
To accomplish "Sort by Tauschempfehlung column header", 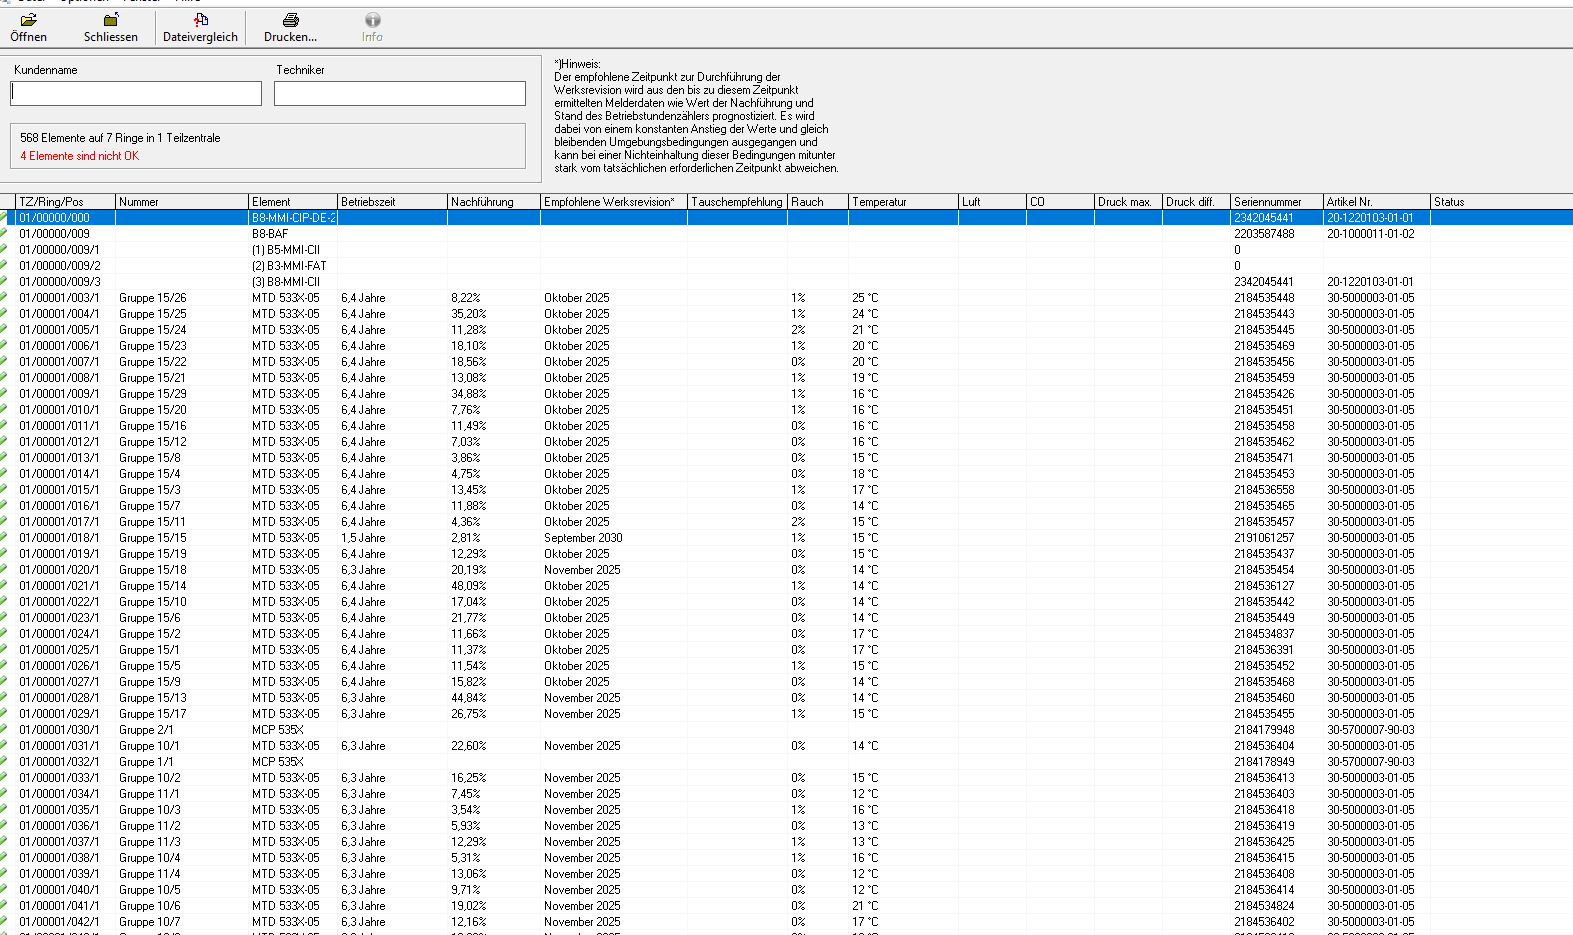I will 738,202.
